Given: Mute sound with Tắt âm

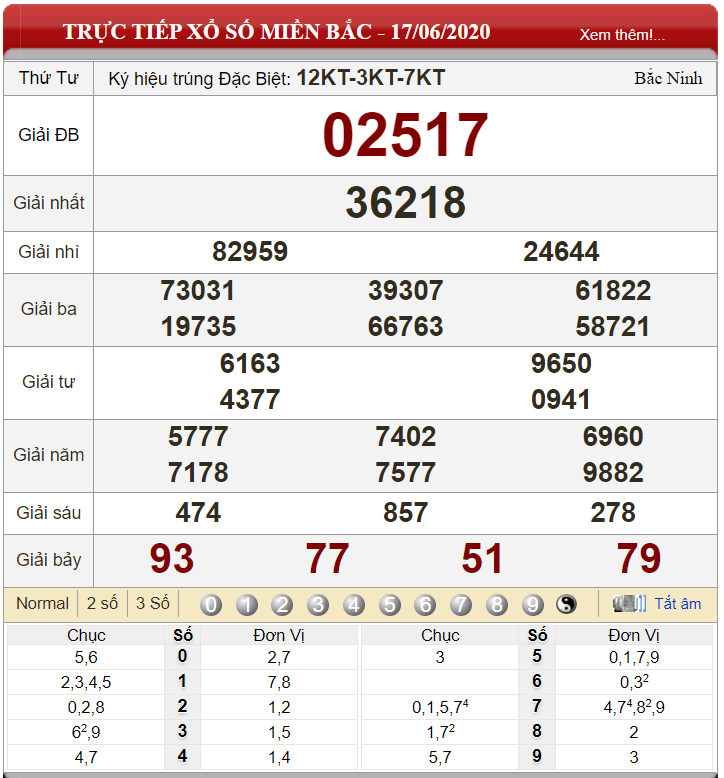Looking at the screenshot, I should click(x=677, y=603).
